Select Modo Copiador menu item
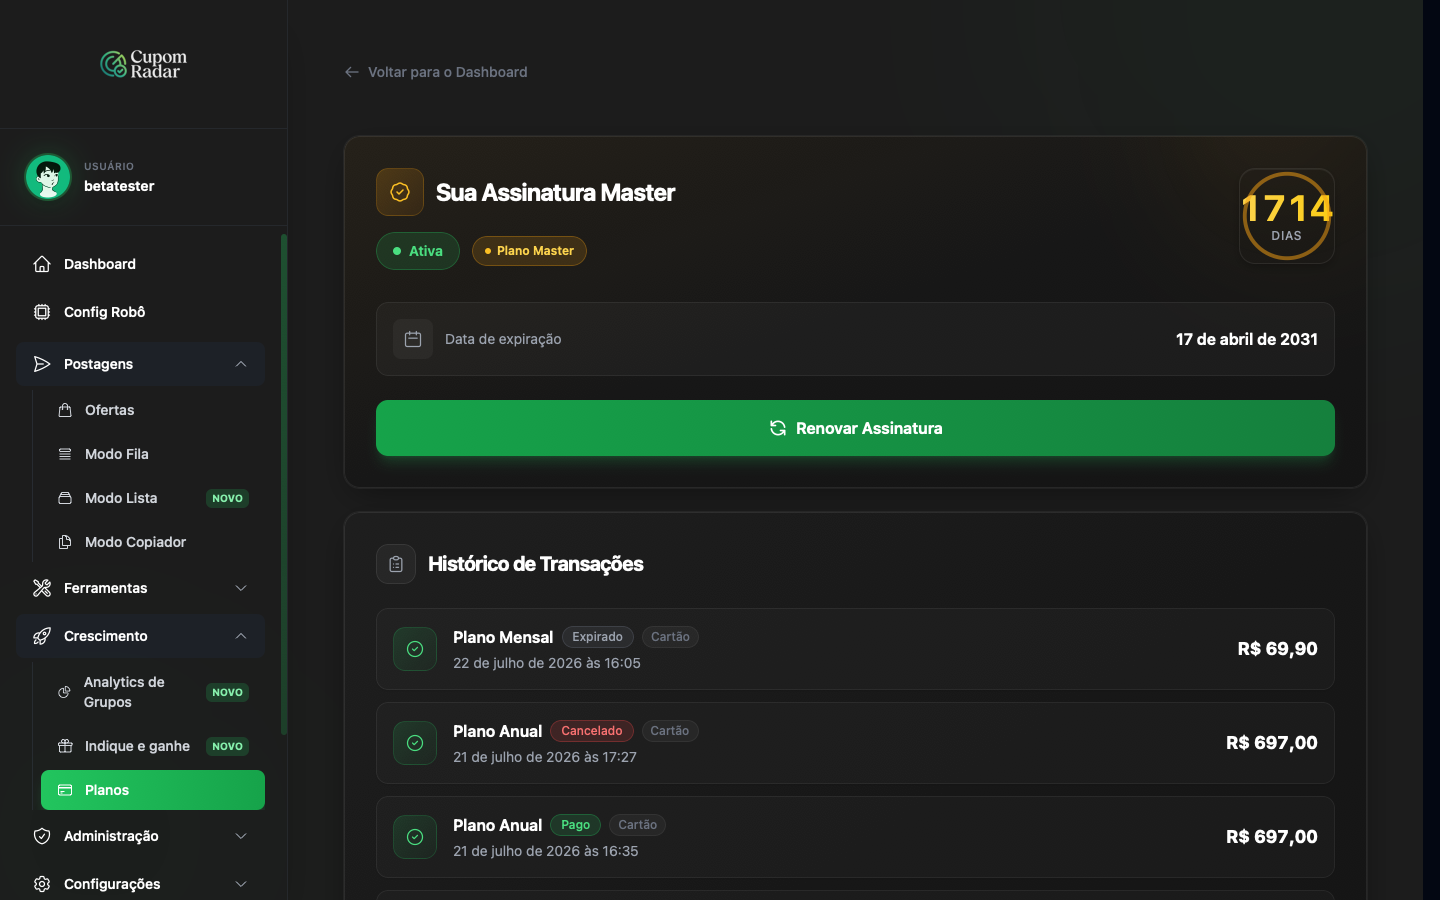Viewport: 1440px width, 900px height. pos(153,542)
